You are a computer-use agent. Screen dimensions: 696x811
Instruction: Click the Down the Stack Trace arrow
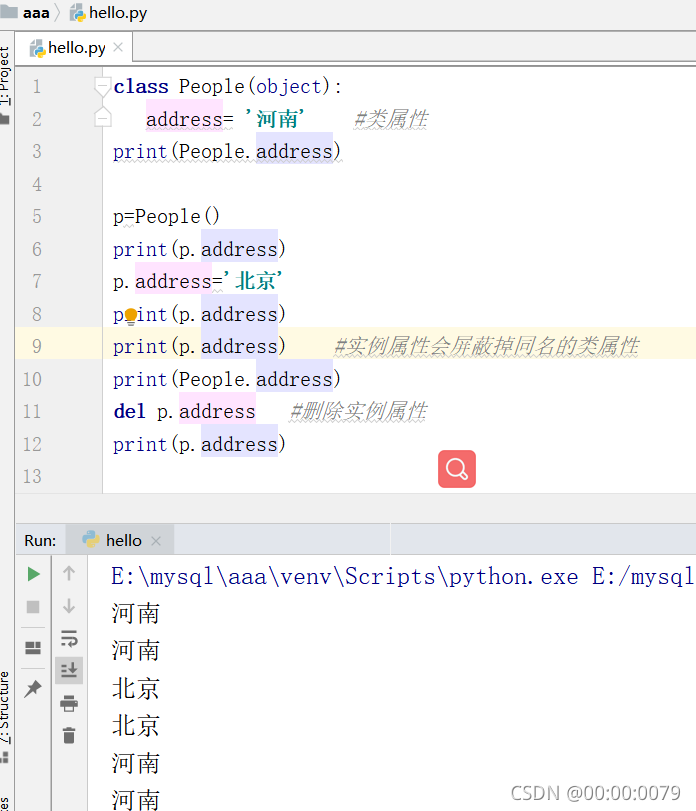[x=69, y=606]
